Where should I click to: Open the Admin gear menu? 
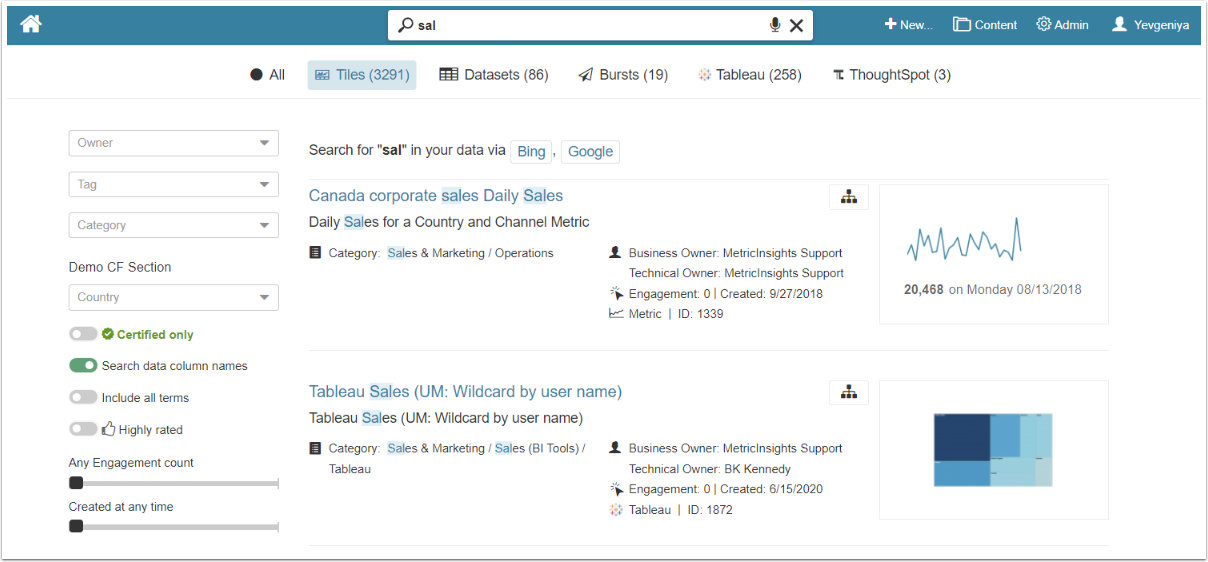(1062, 25)
